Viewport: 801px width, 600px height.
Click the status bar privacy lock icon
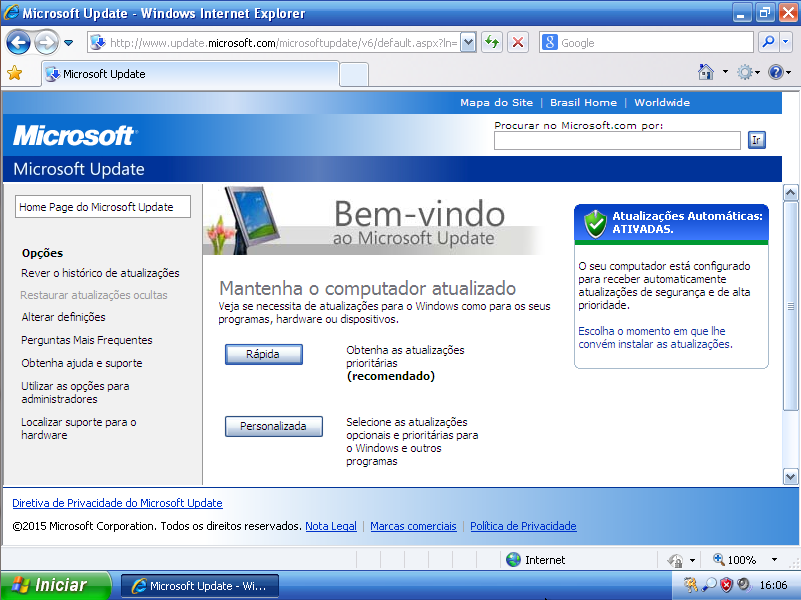coord(675,560)
